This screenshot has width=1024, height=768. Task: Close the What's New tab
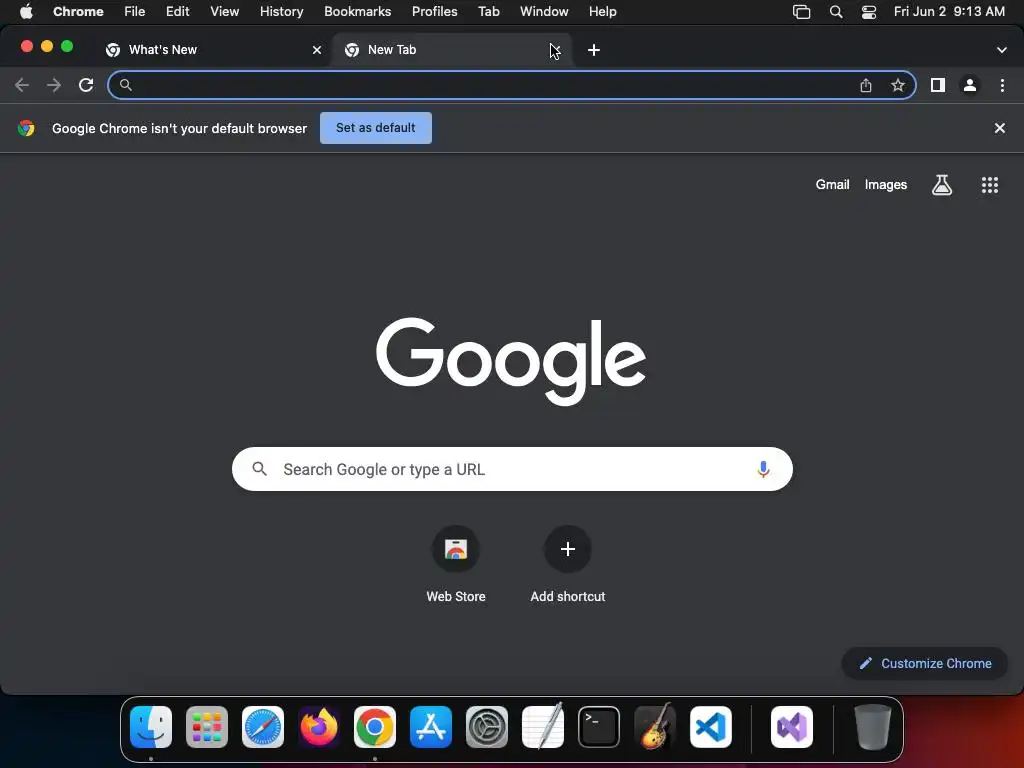coord(317,50)
